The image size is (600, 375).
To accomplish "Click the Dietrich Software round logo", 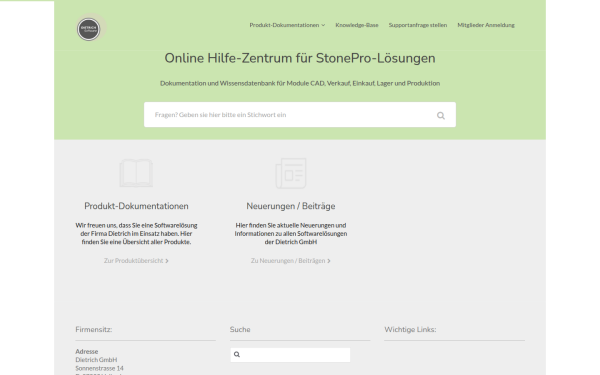I will click(89, 29).
